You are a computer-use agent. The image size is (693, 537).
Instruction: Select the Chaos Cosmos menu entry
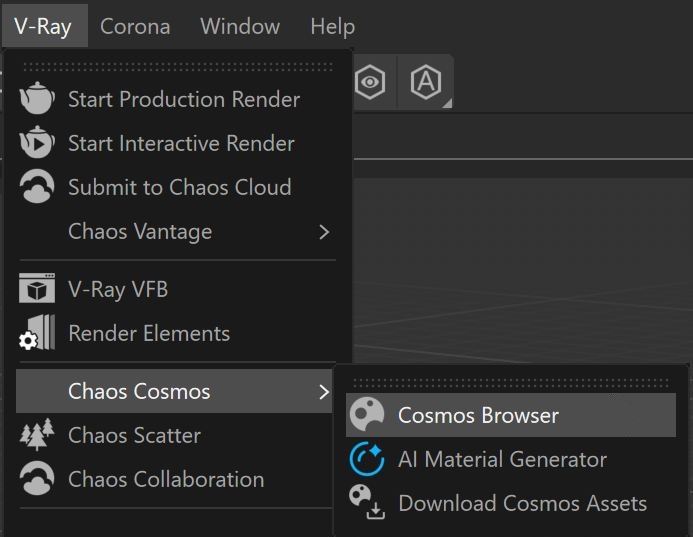pyautogui.click(x=174, y=391)
